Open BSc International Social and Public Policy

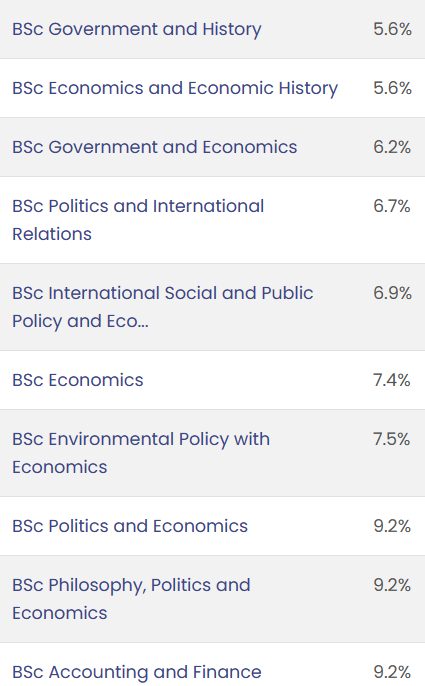pyautogui.click(x=162, y=307)
